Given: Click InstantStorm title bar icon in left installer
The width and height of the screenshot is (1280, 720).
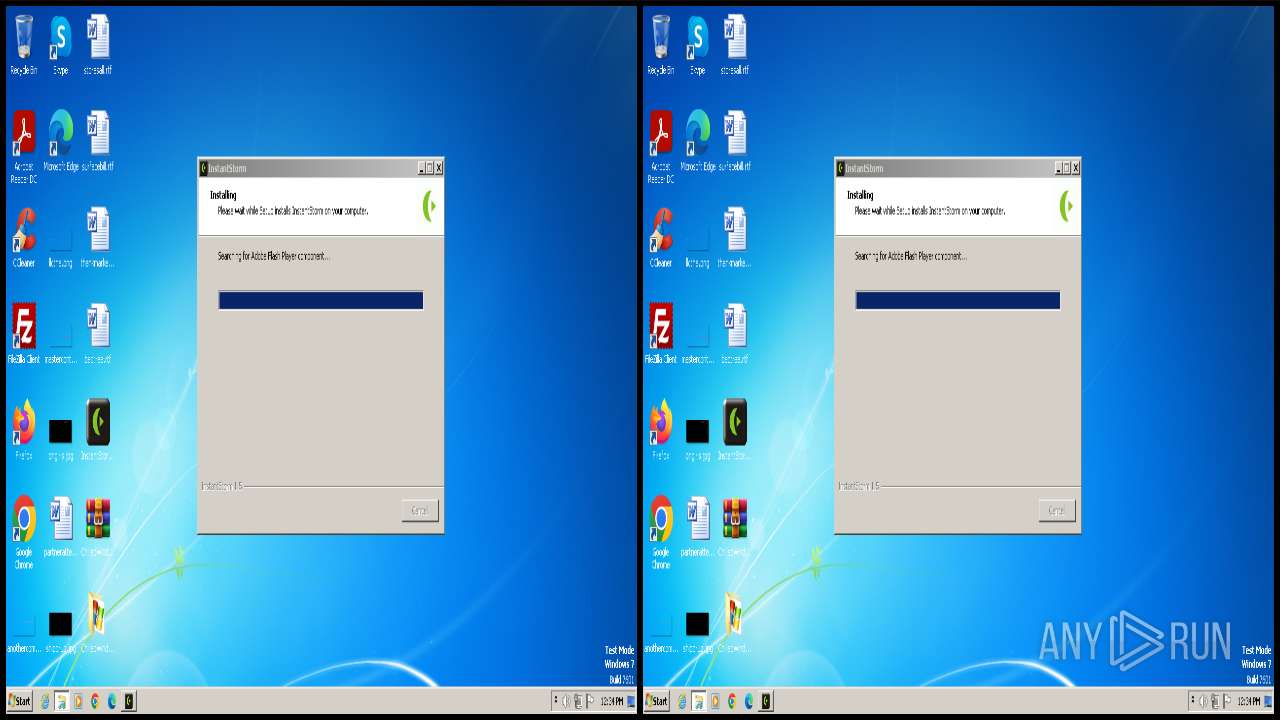Looking at the screenshot, I should [x=204, y=168].
